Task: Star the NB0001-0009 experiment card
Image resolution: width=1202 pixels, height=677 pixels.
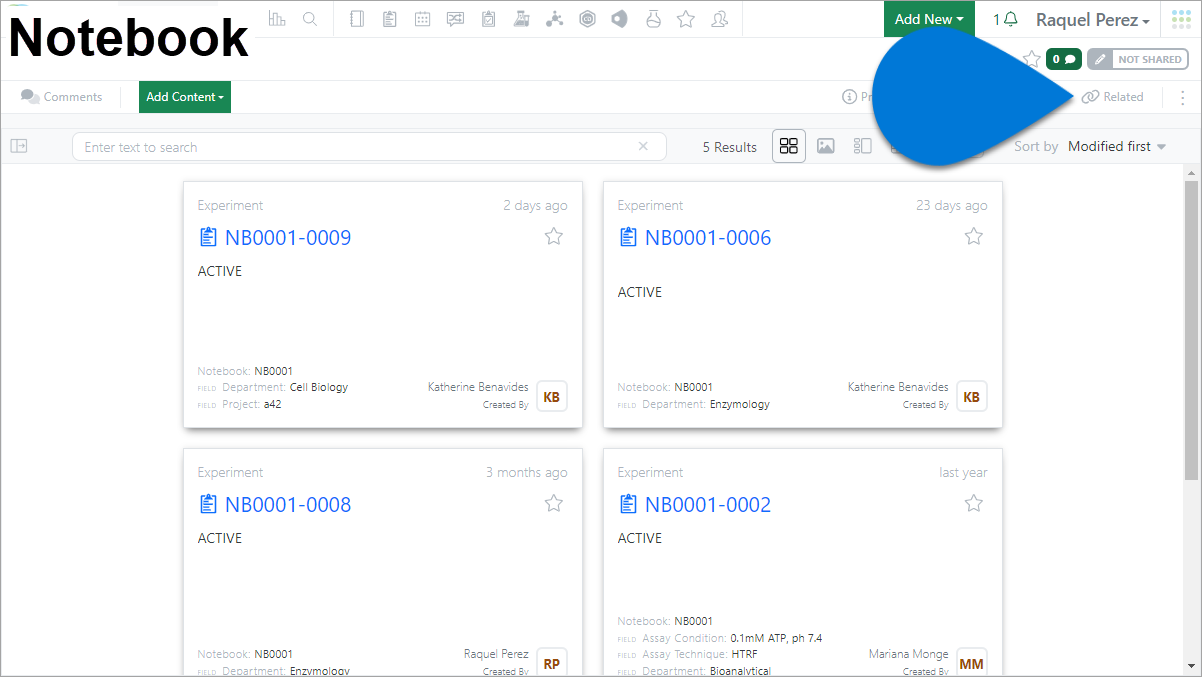Action: [554, 236]
